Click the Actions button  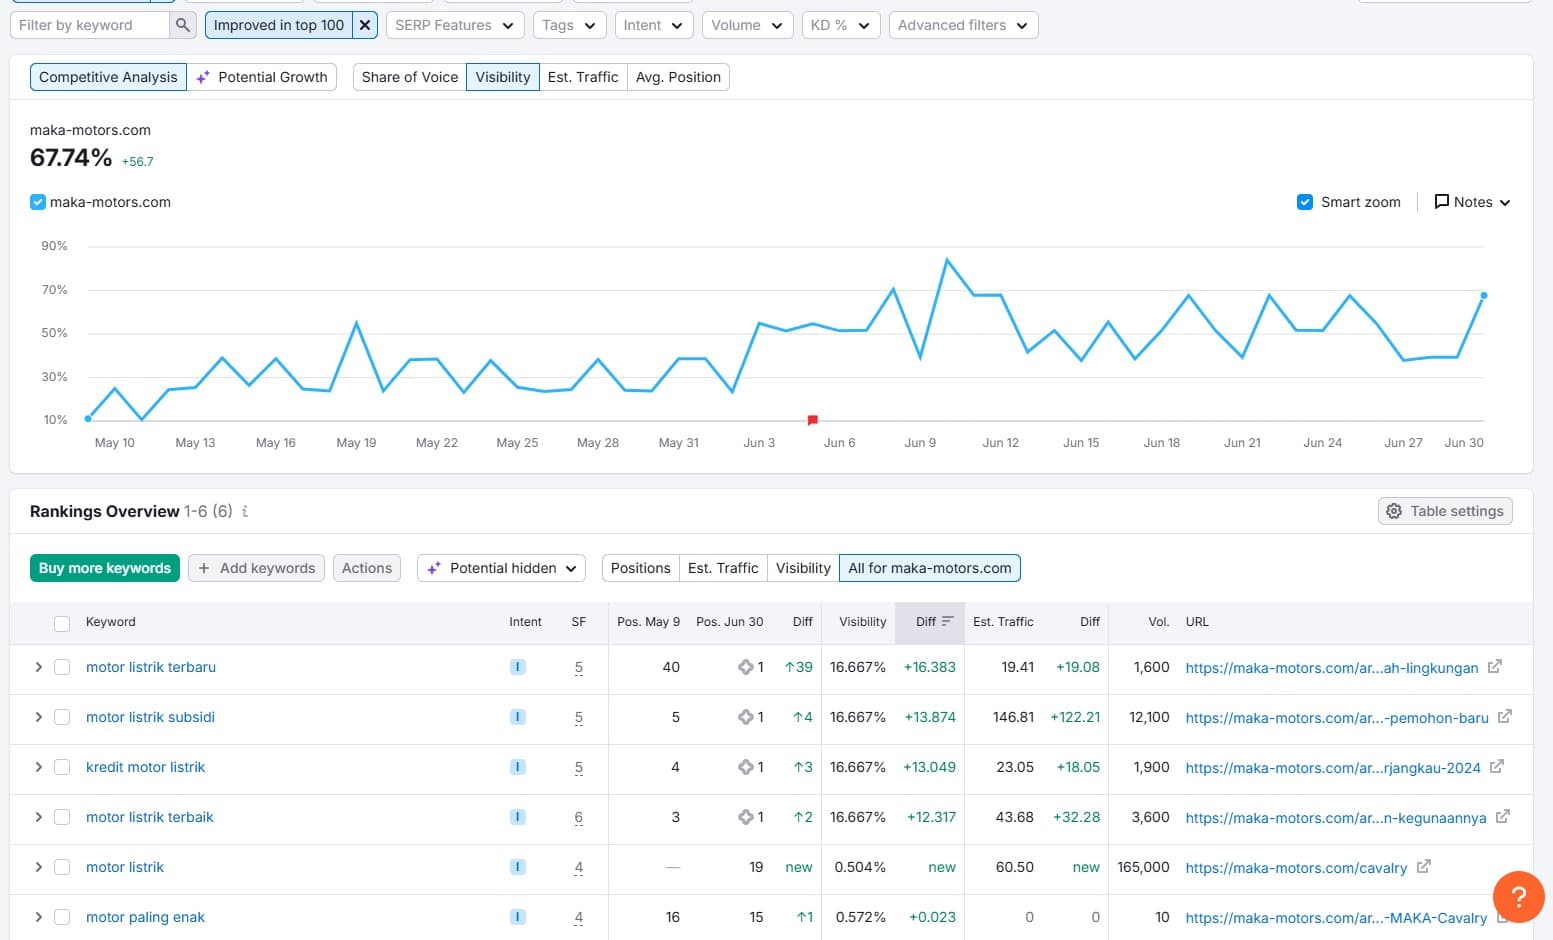pos(367,568)
